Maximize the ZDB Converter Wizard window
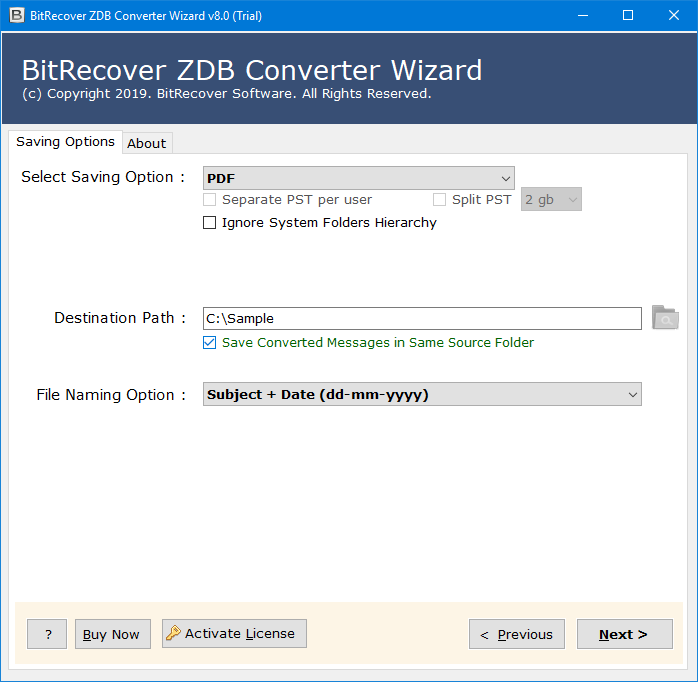 click(x=628, y=16)
